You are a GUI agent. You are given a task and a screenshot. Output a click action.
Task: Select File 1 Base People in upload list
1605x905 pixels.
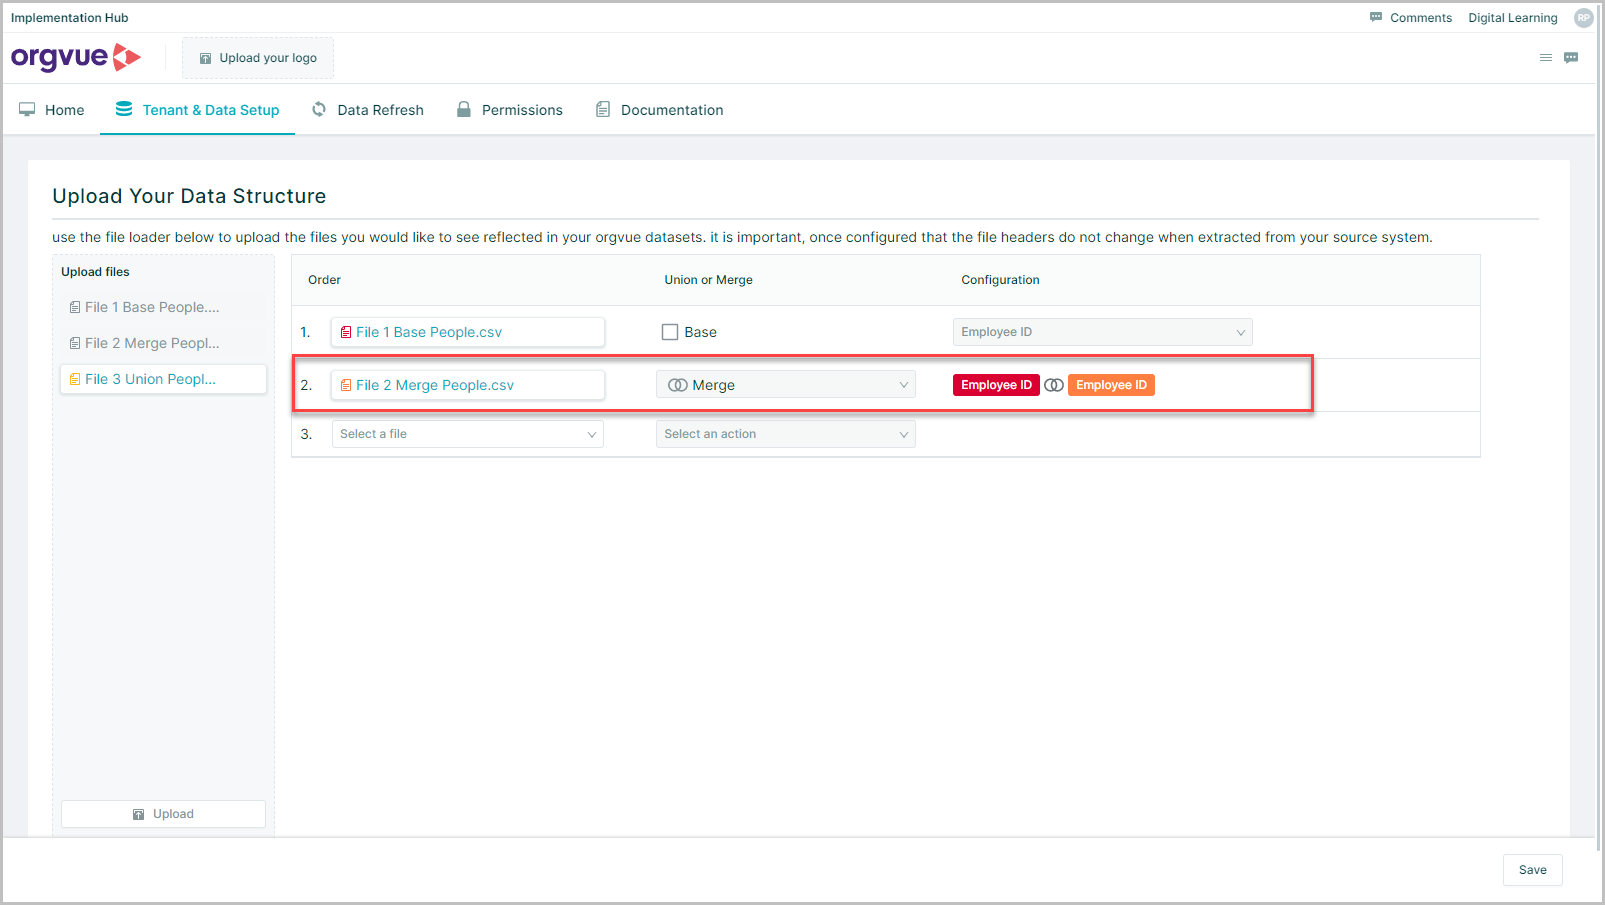coord(164,307)
